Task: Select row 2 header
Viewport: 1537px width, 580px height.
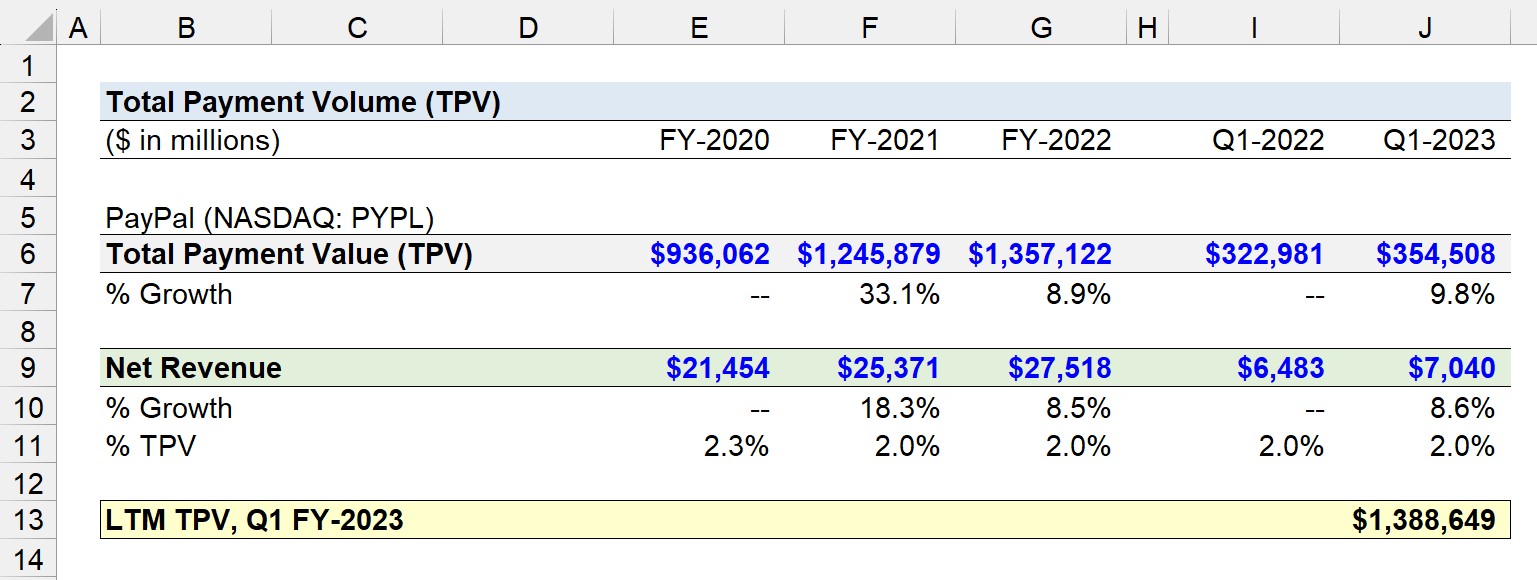Action: (28, 102)
